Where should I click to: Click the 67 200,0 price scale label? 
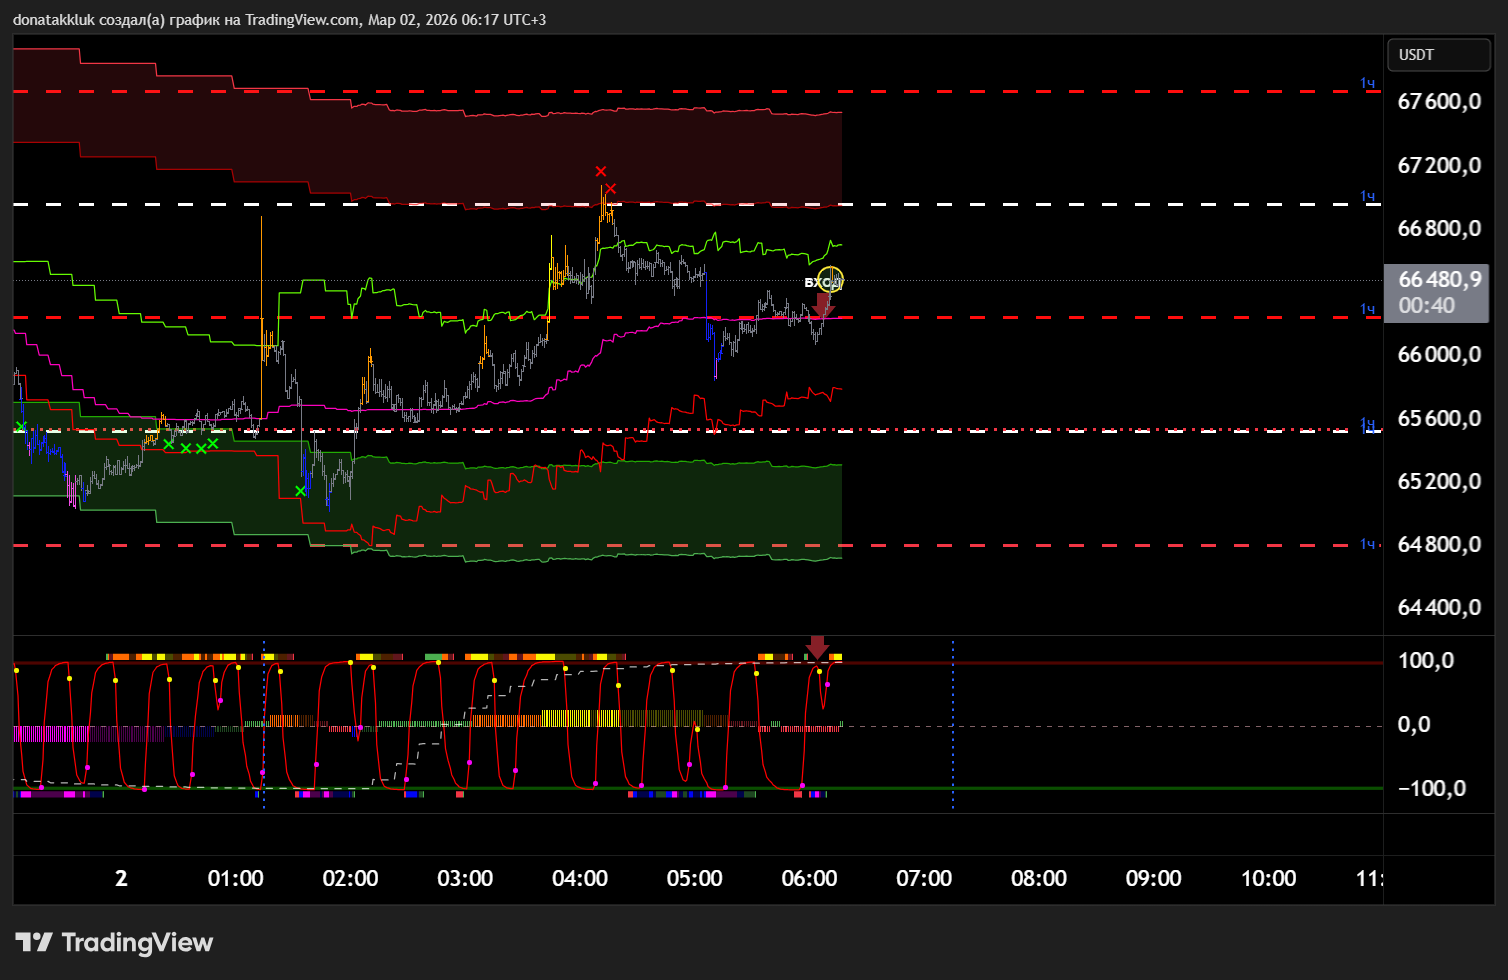click(1438, 166)
